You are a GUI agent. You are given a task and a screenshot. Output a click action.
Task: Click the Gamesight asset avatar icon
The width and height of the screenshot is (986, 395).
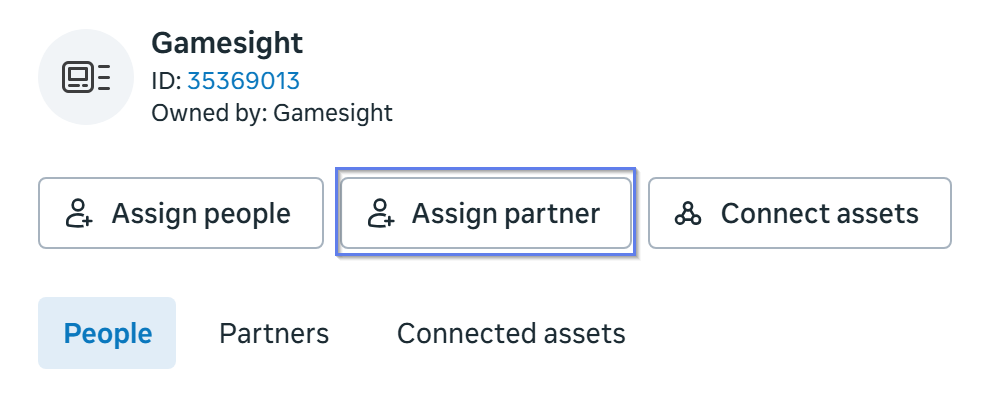tap(86, 77)
